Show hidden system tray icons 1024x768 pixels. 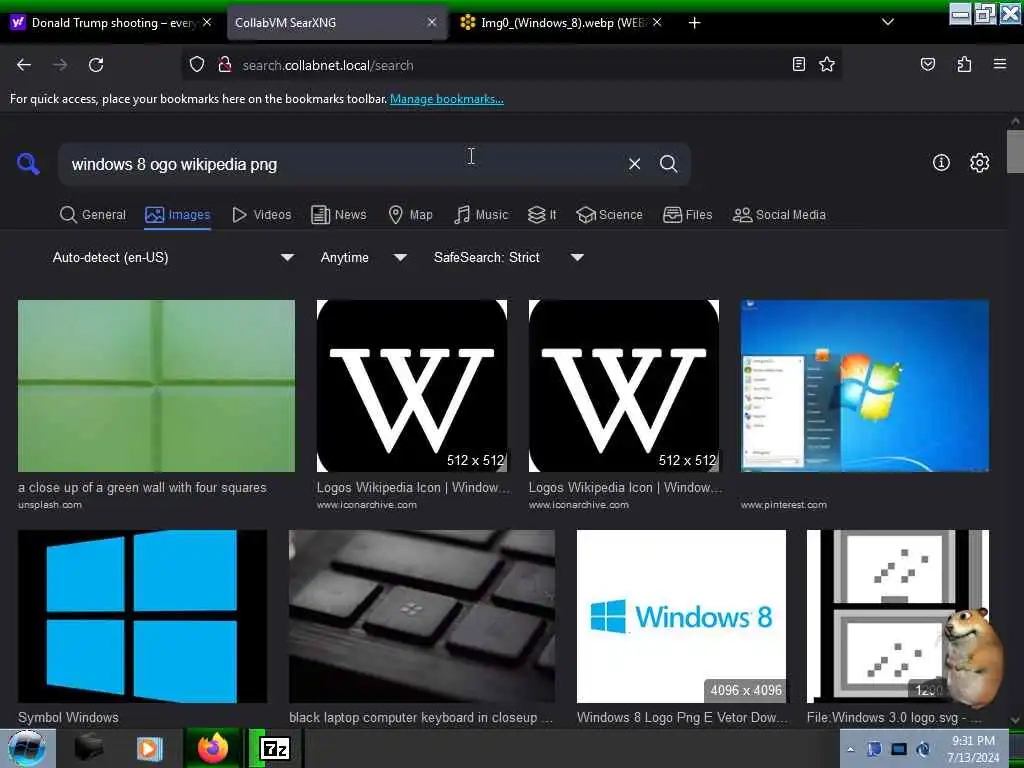[850, 749]
